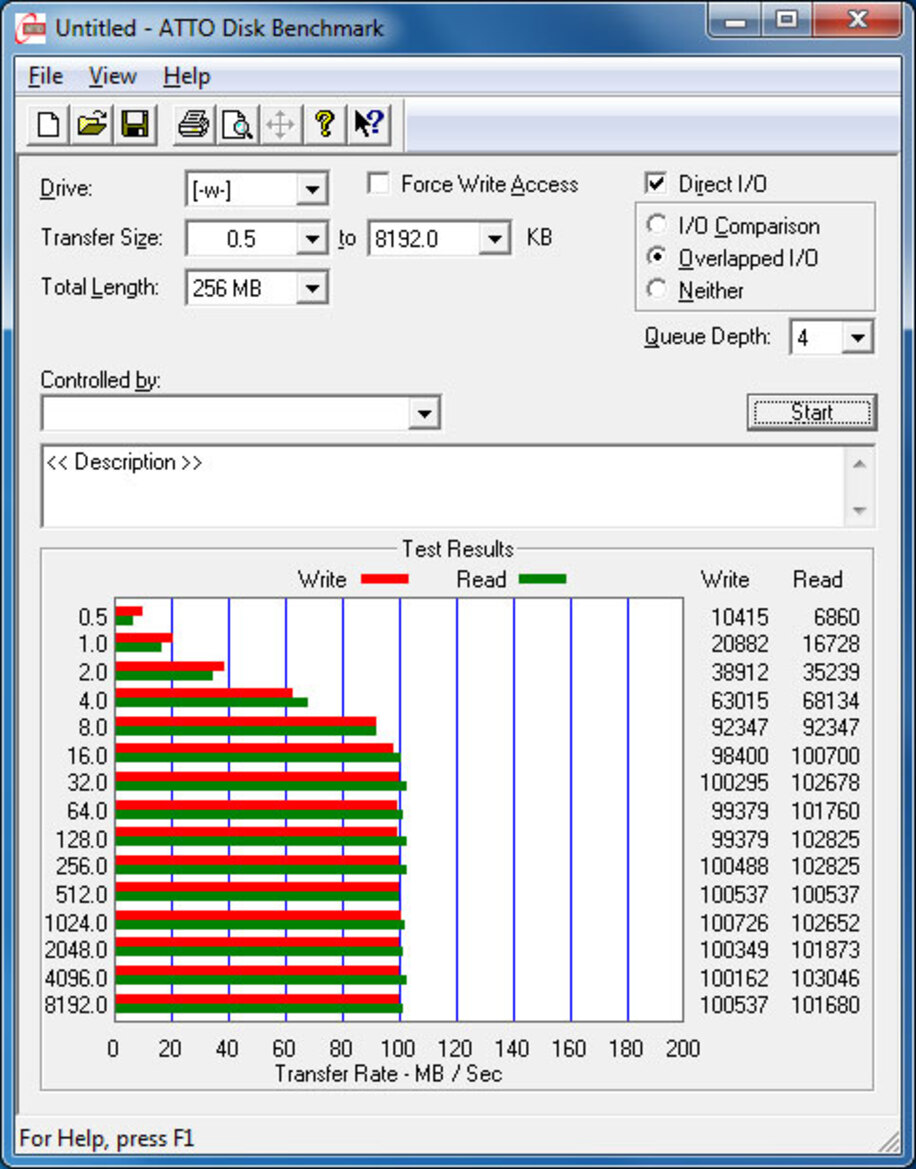Click the red Write legend swatch

coord(385,579)
